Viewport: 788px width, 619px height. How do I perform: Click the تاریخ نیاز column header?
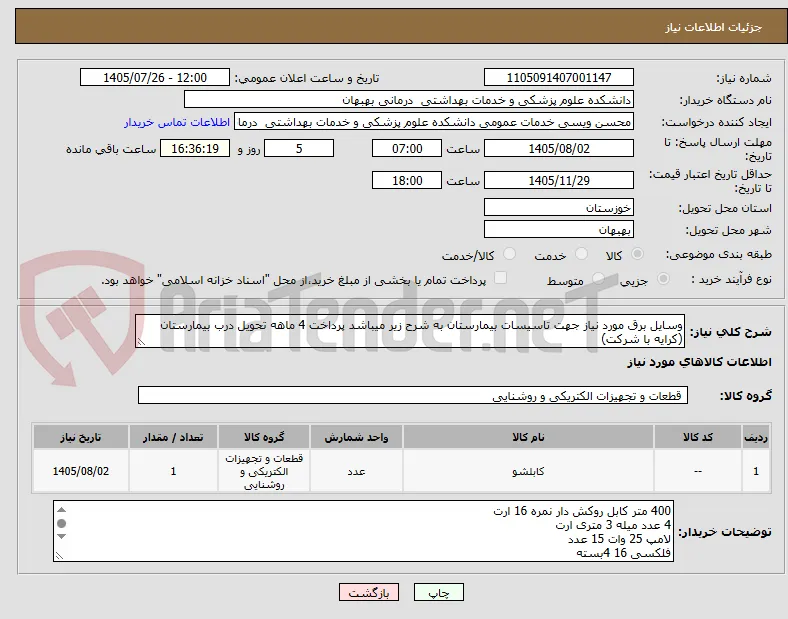81,437
